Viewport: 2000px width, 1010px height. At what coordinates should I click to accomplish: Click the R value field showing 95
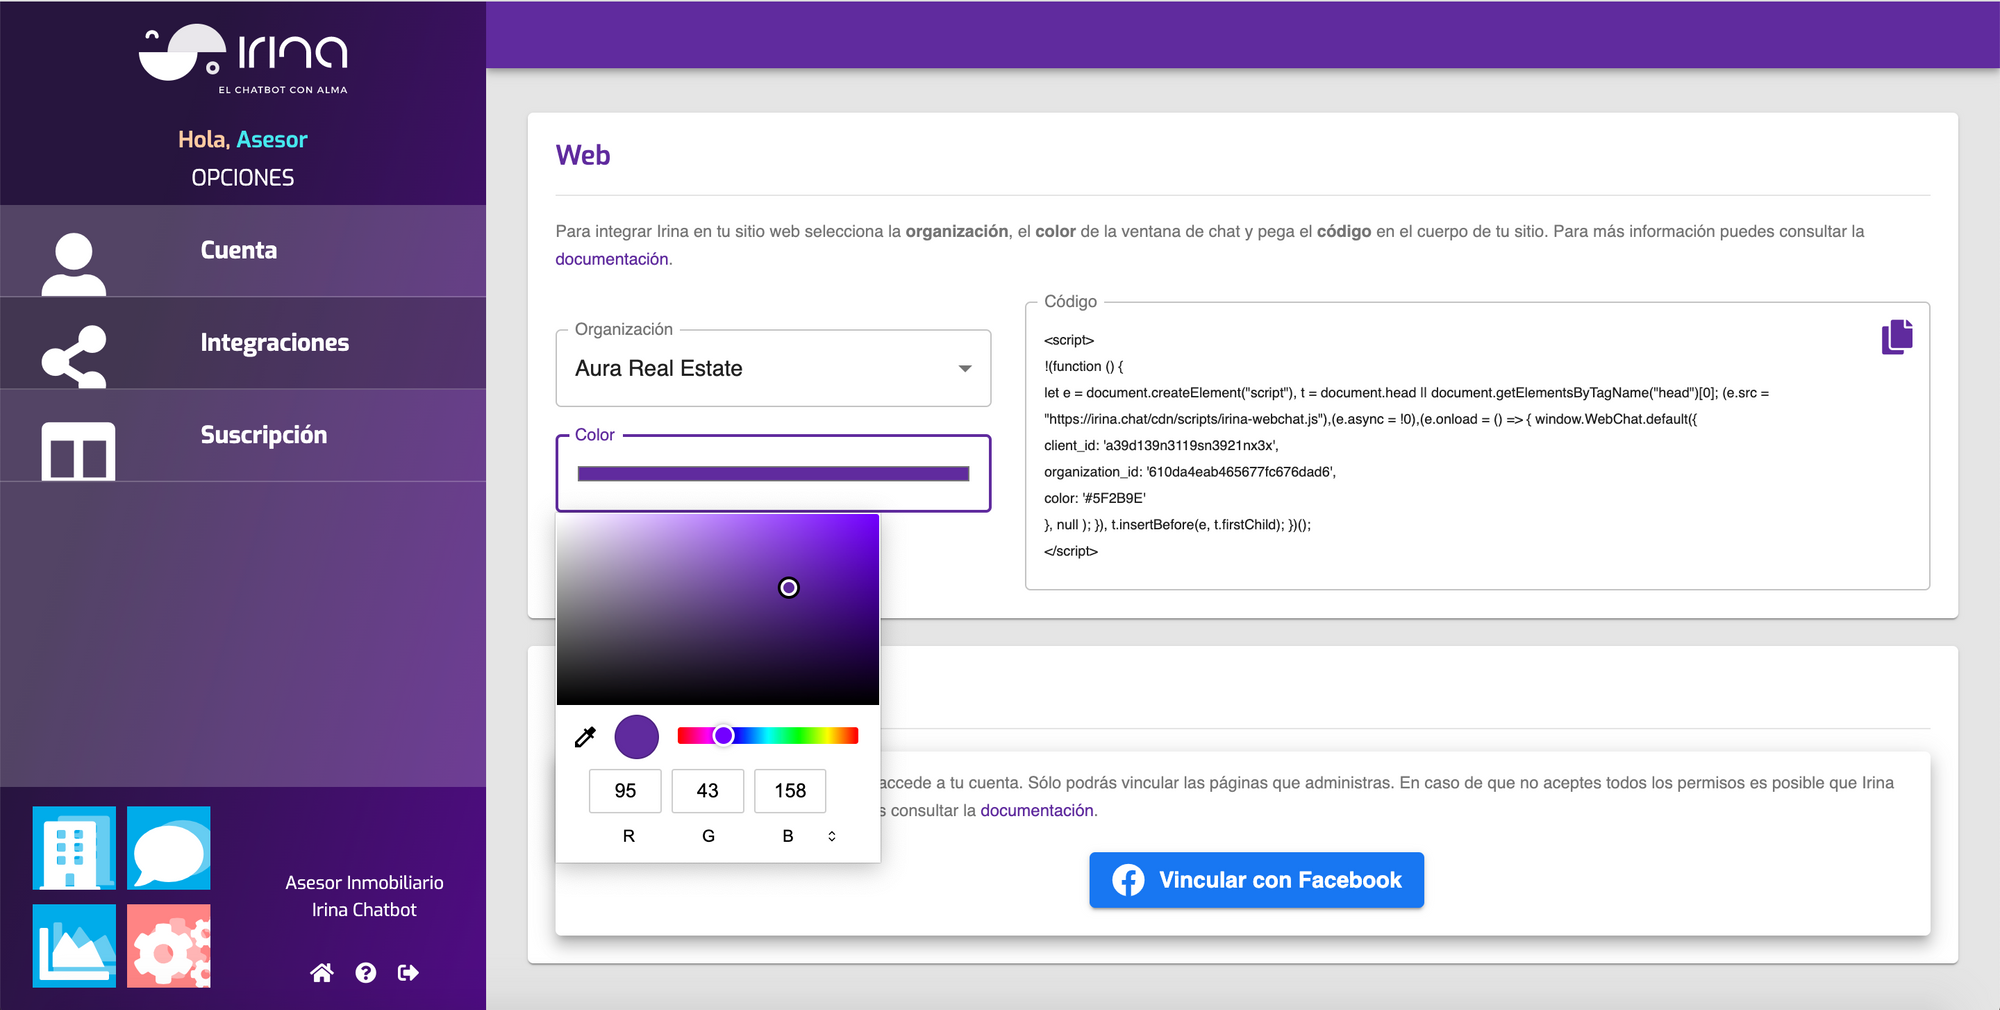click(x=626, y=791)
